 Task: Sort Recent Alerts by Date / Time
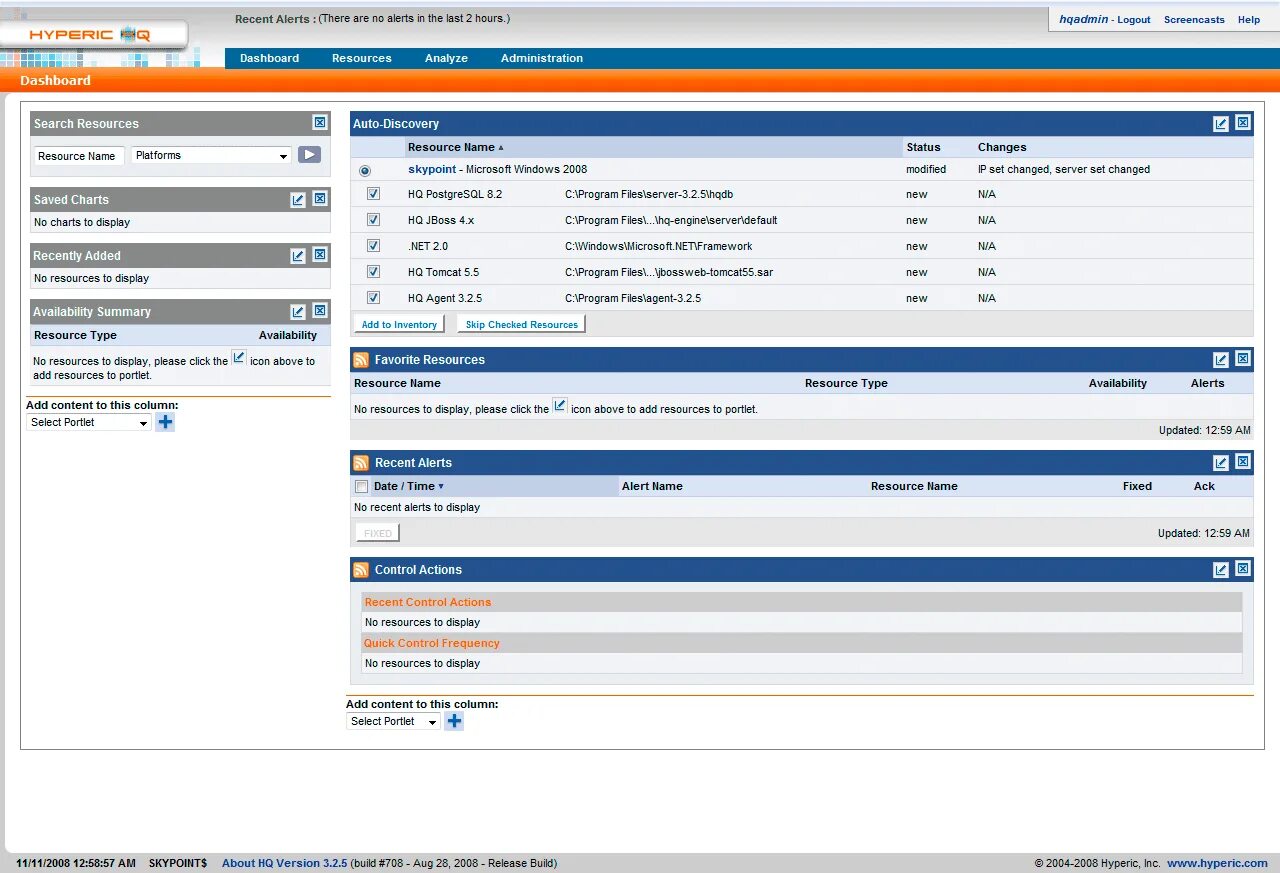pos(408,486)
